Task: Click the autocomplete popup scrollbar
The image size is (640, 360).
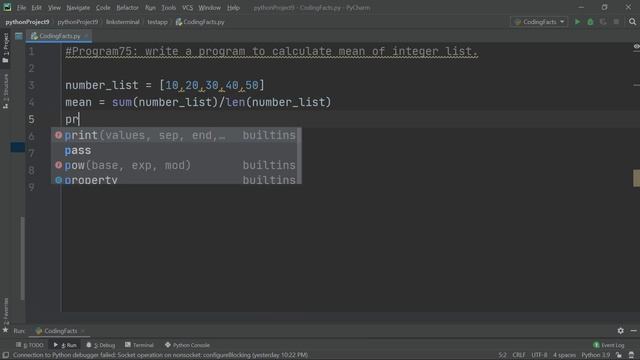Action: point(299,156)
